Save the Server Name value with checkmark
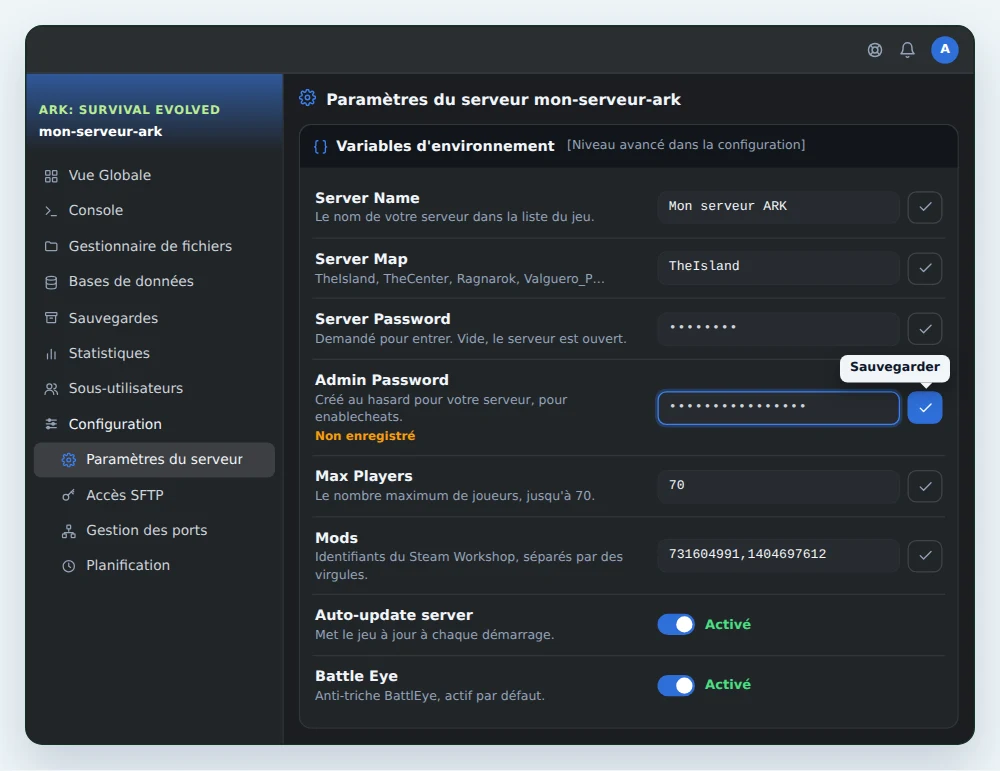1000x771 pixels. coord(925,207)
